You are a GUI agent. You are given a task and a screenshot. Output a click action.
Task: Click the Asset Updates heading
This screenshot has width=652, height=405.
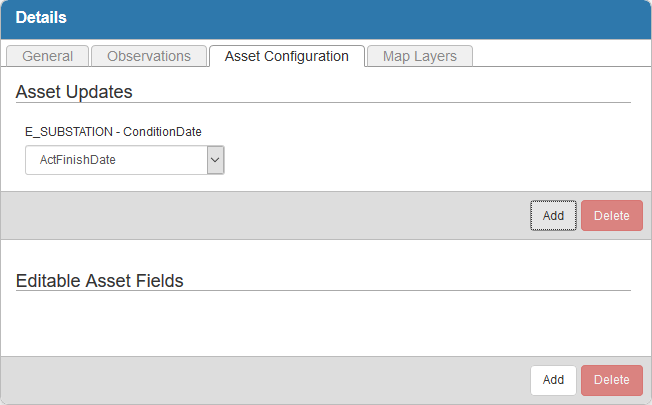[x=74, y=92]
